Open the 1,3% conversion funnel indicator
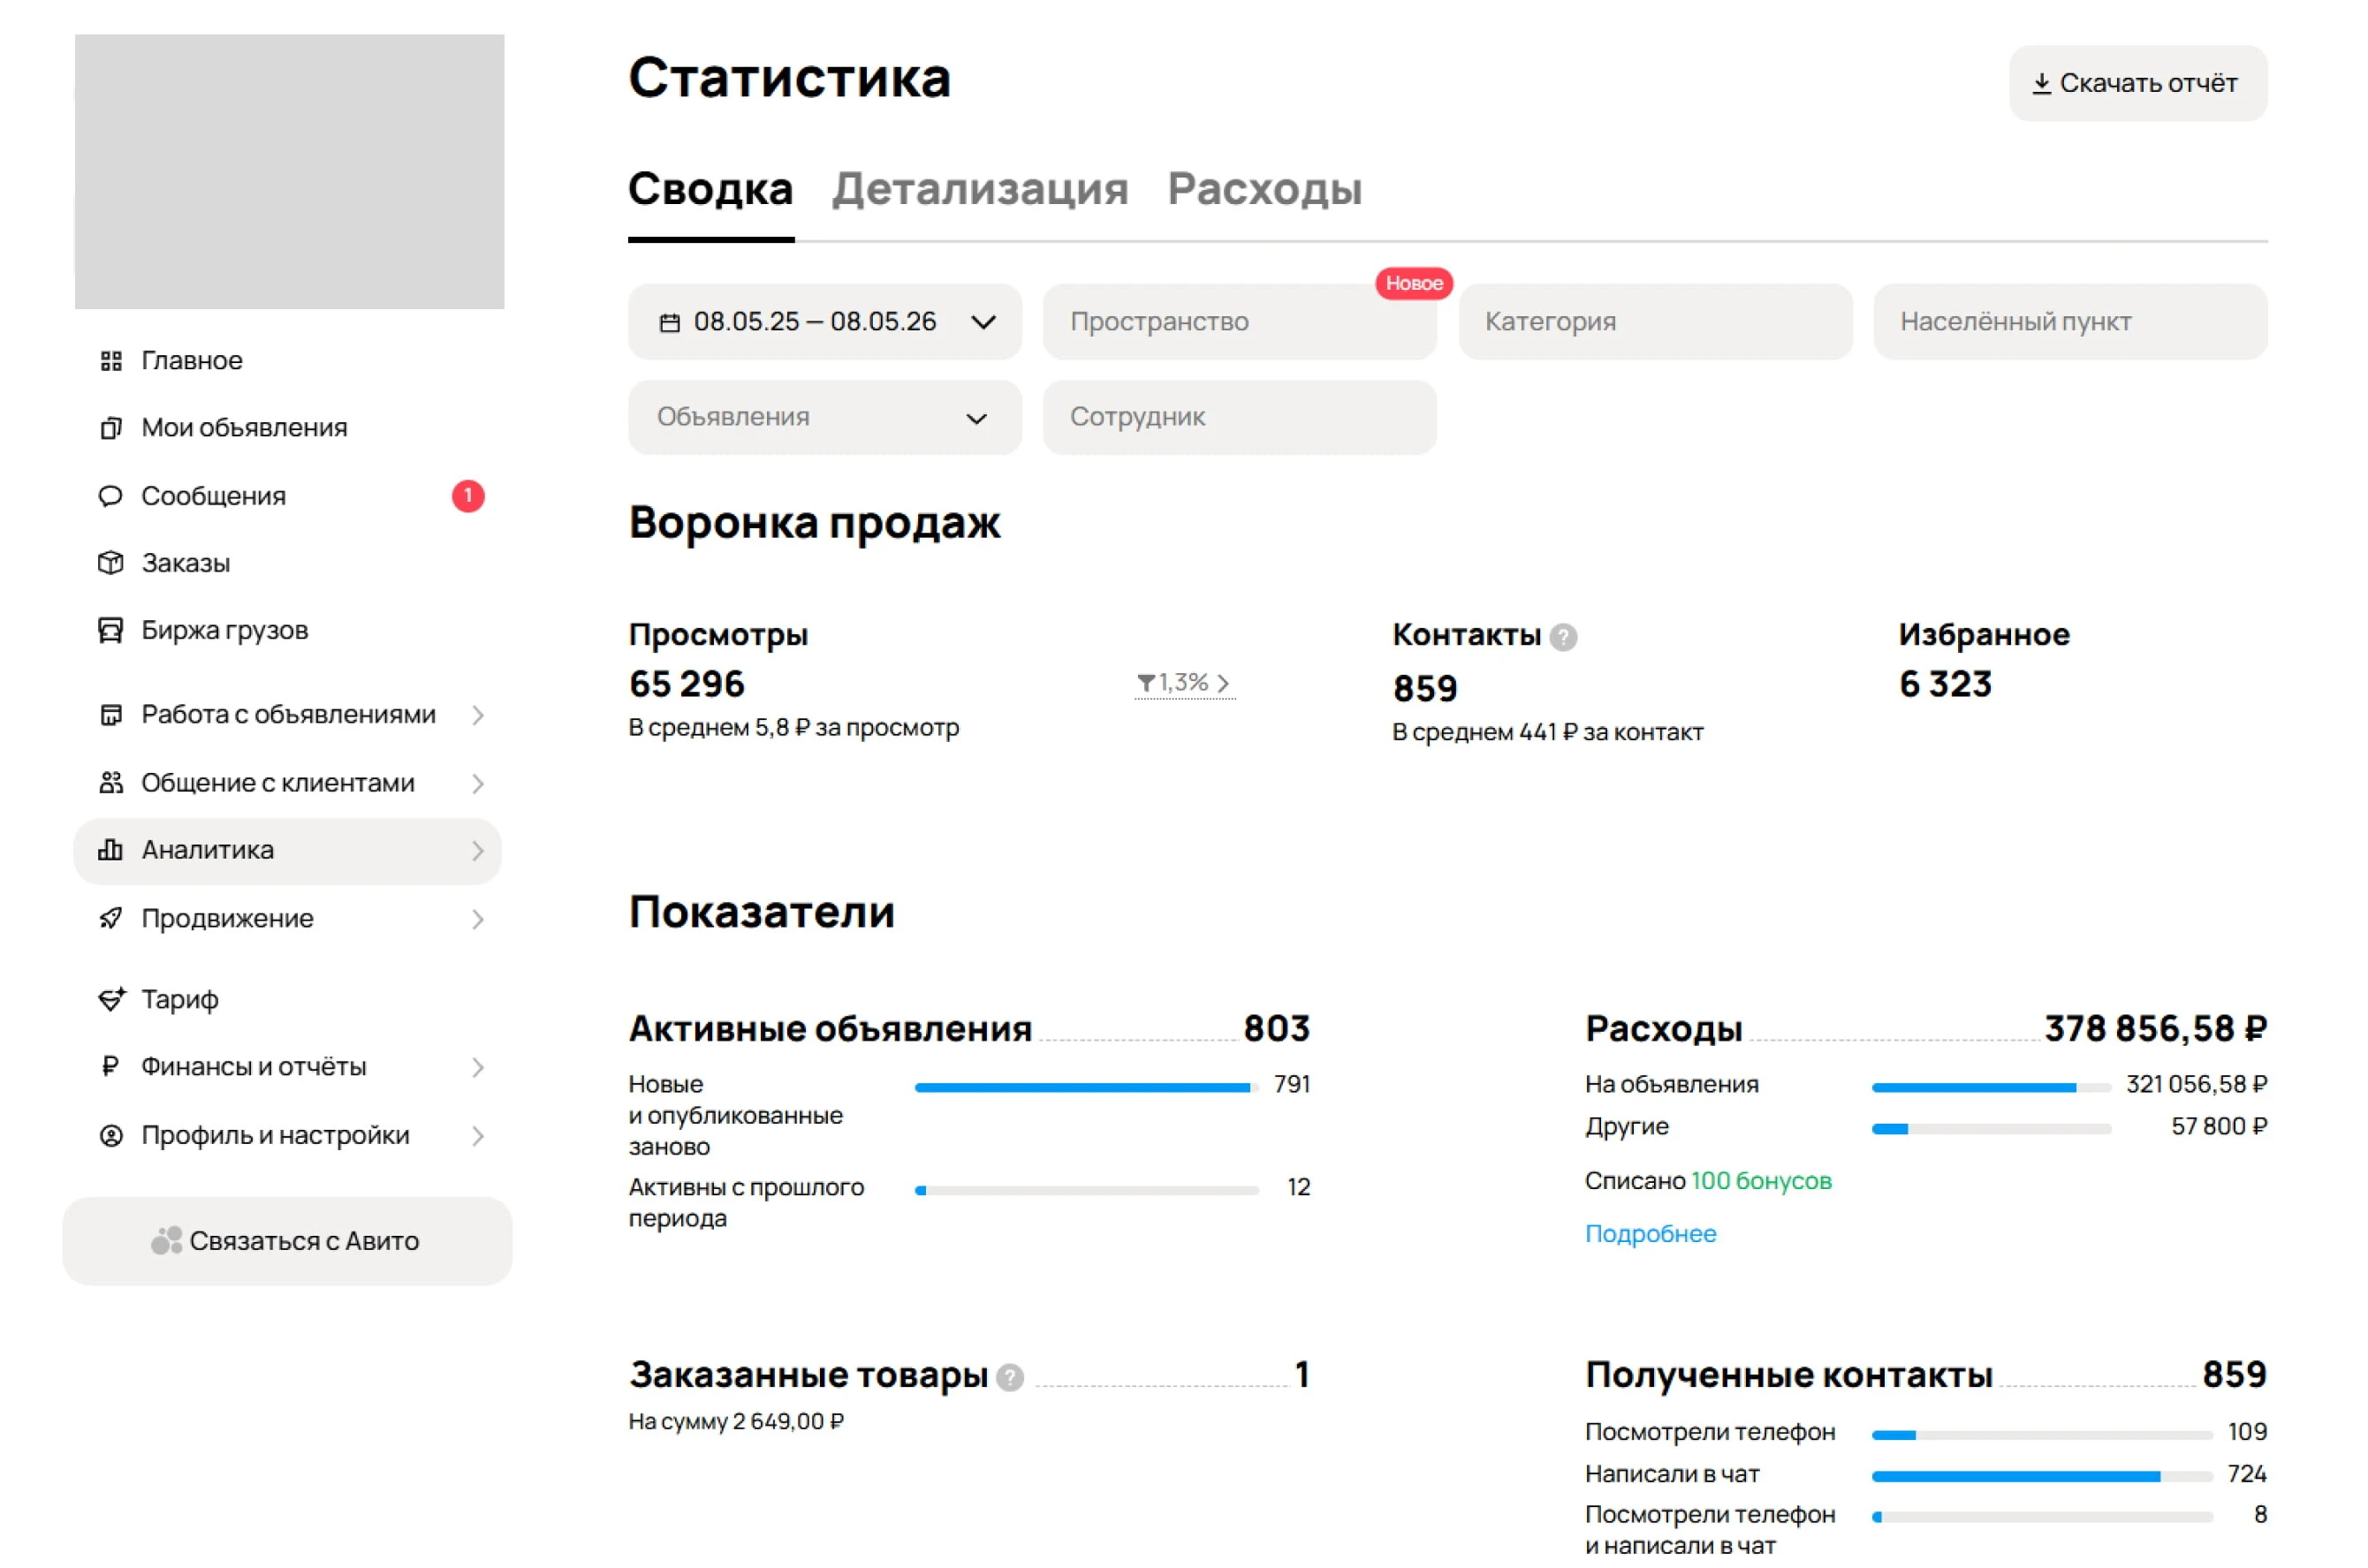2368x1568 pixels. tap(1184, 683)
